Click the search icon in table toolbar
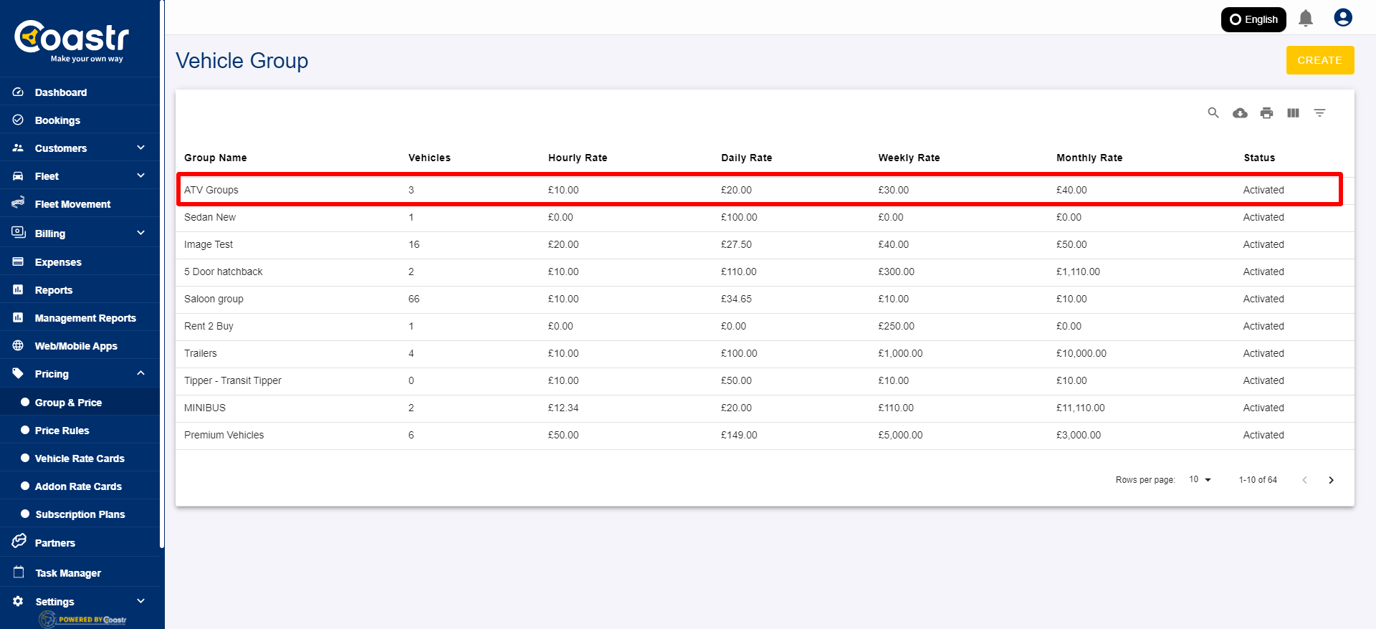Viewport: 1376px width, 629px height. (1213, 113)
